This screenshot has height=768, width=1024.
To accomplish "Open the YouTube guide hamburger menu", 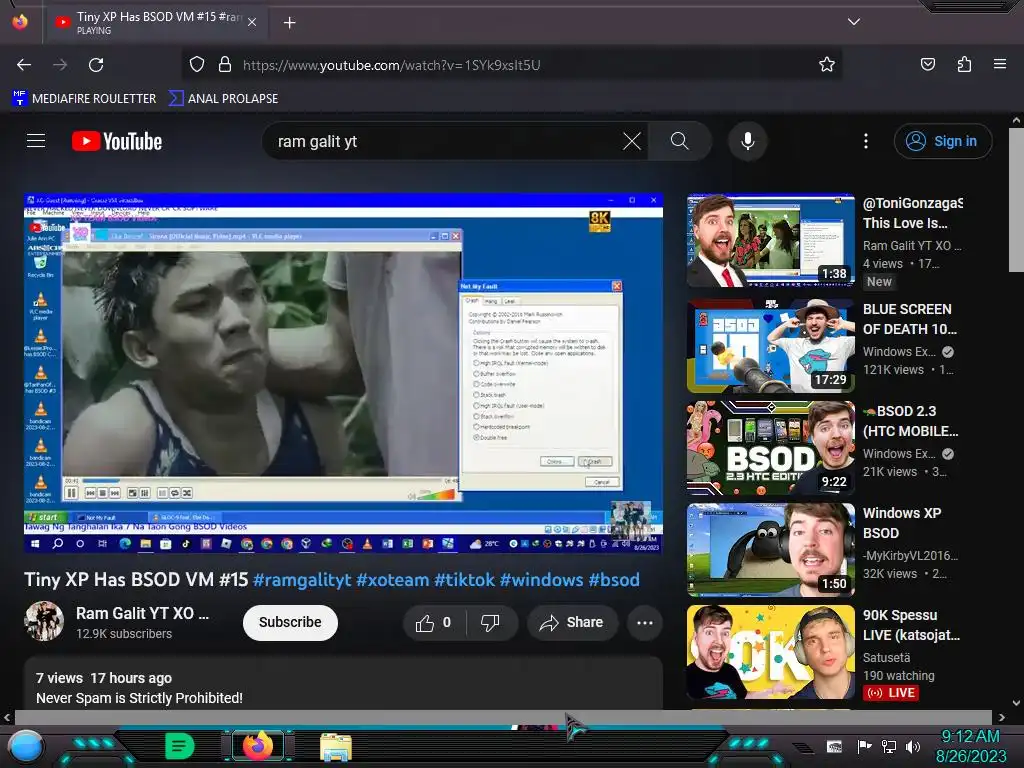I will 36,141.
